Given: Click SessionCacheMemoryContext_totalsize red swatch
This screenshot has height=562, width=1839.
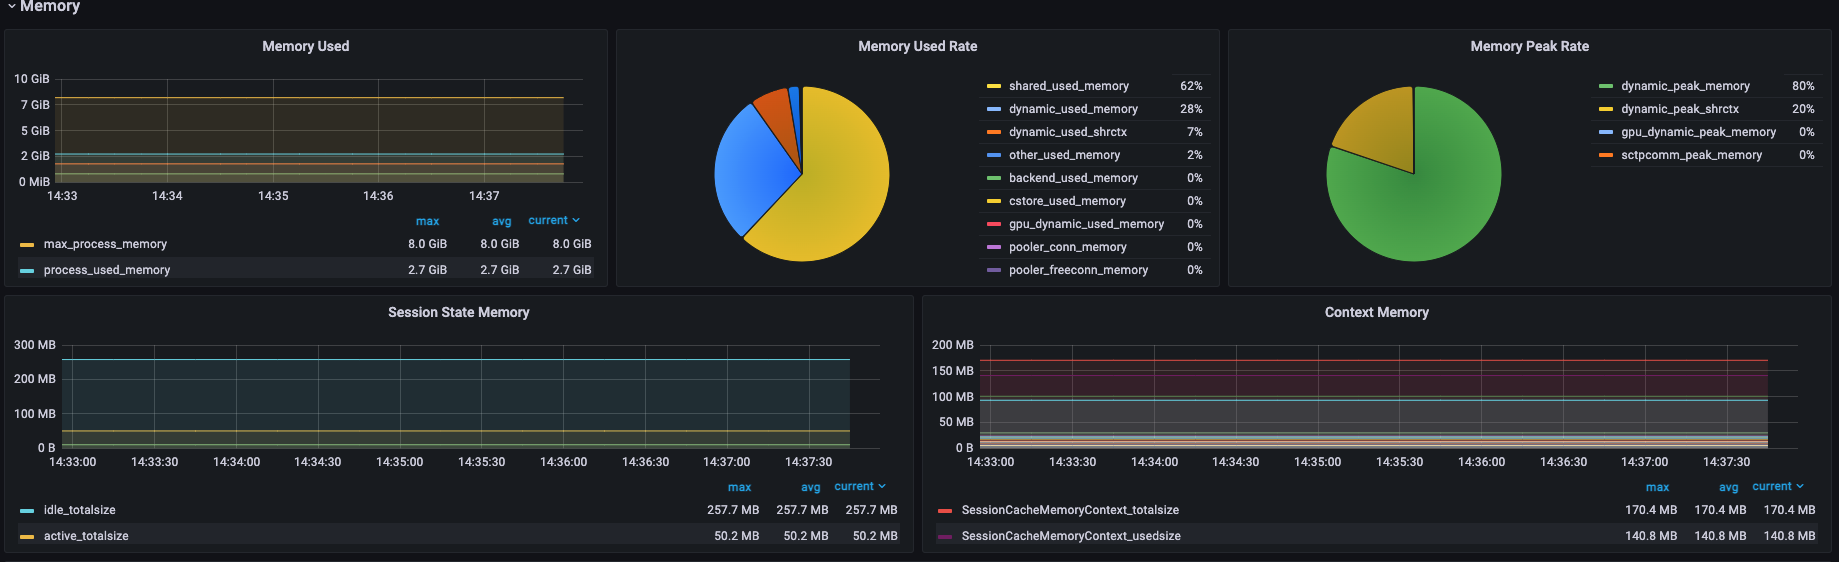Looking at the screenshot, I should click(x=945, y=510).
